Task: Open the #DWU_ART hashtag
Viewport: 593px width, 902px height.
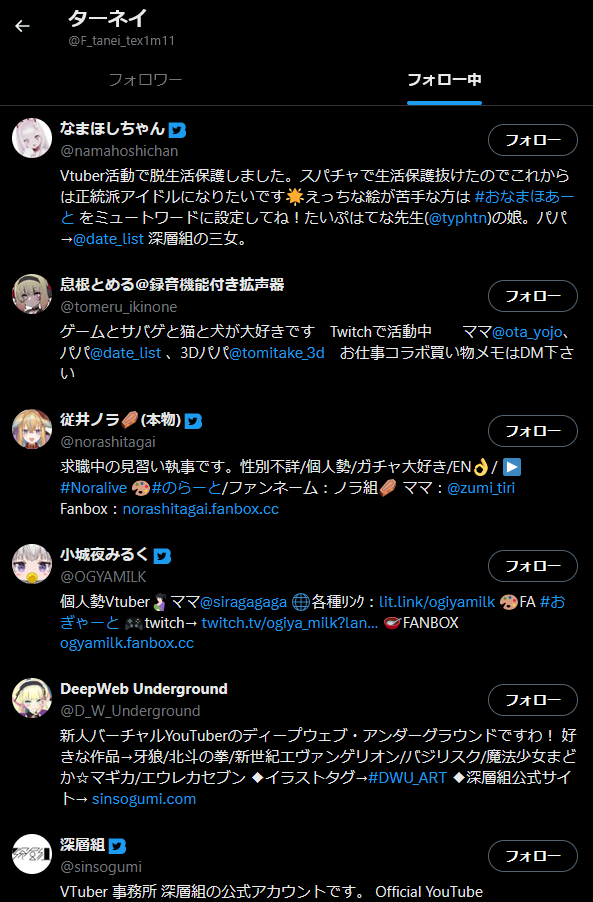Action: tap(407, 778)
